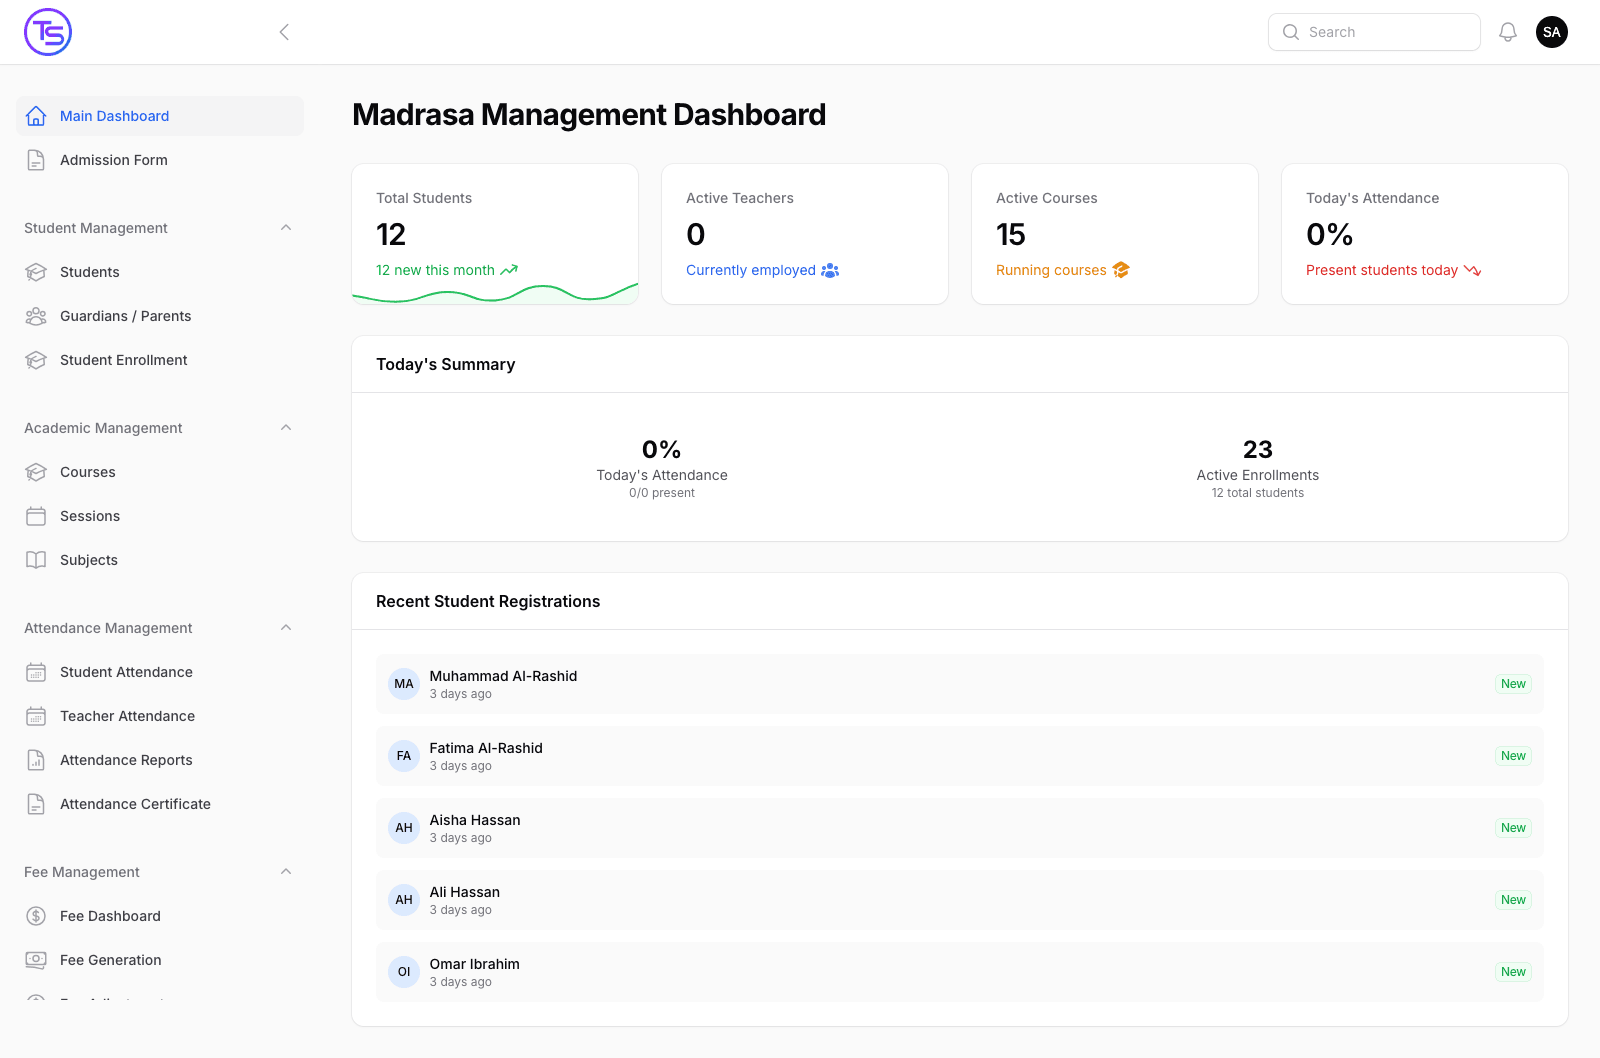Screen dimensions: 1600x1058
Task: Open Sessions page
Action: (160, 516)
